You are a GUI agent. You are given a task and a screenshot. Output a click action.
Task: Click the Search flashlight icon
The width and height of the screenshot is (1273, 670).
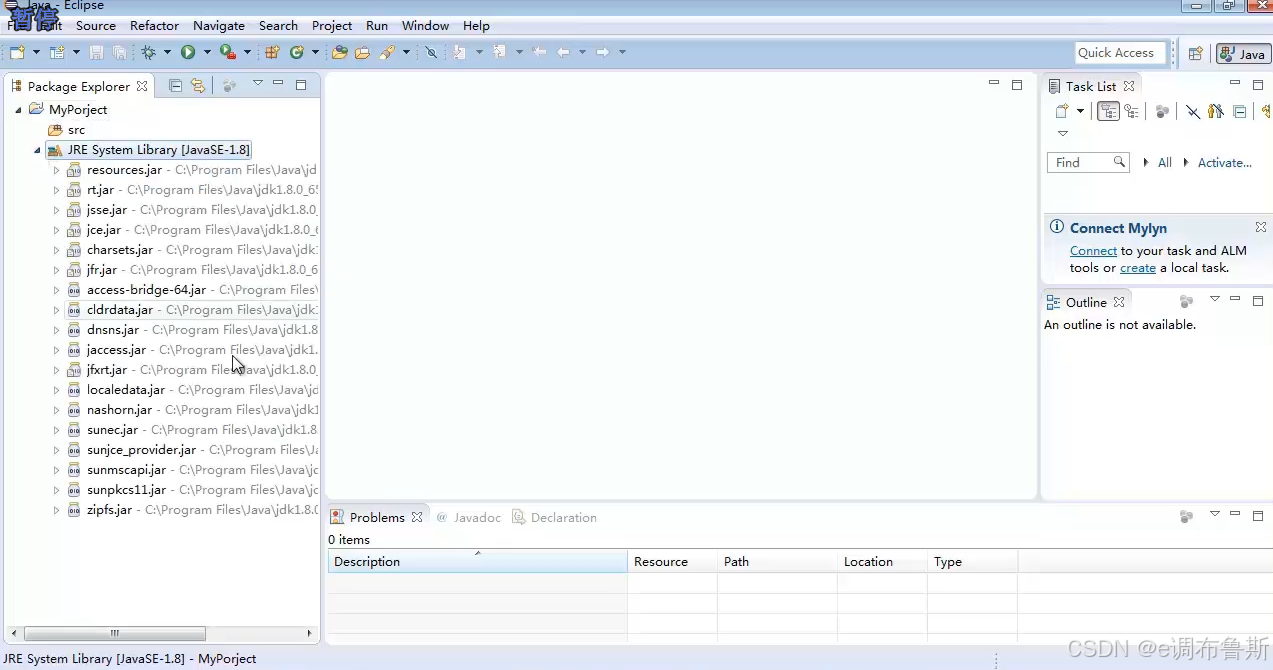point(387,52)
